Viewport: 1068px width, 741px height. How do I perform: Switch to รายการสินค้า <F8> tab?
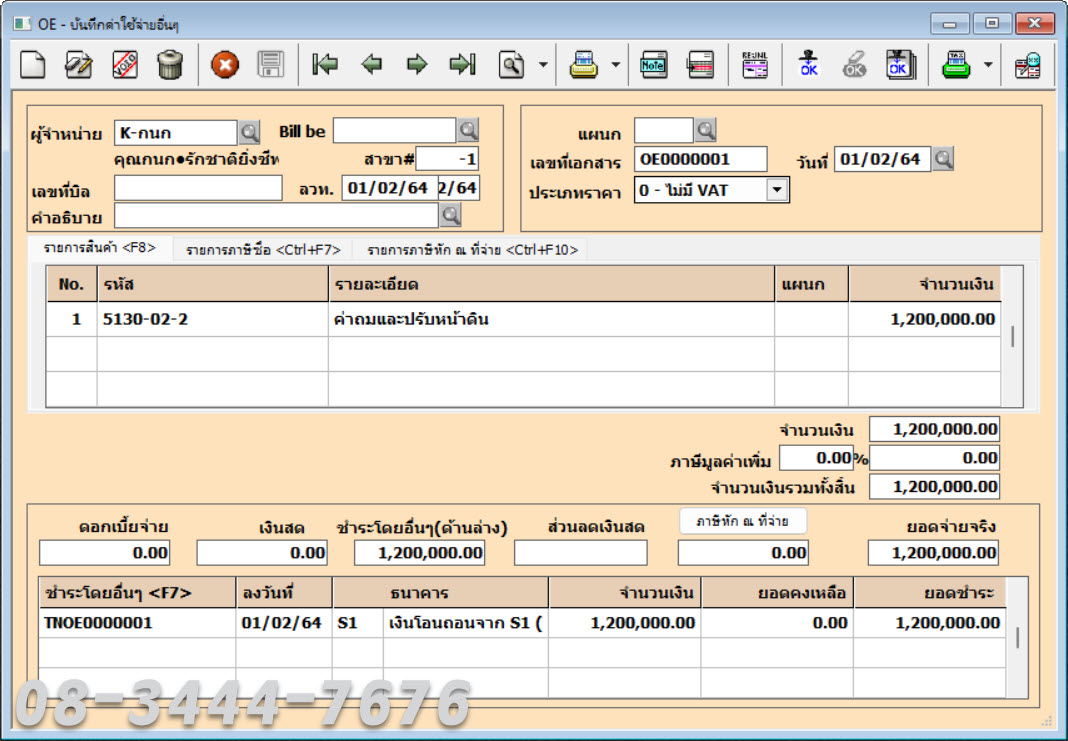pyautogui.click(x=99, y=249)
